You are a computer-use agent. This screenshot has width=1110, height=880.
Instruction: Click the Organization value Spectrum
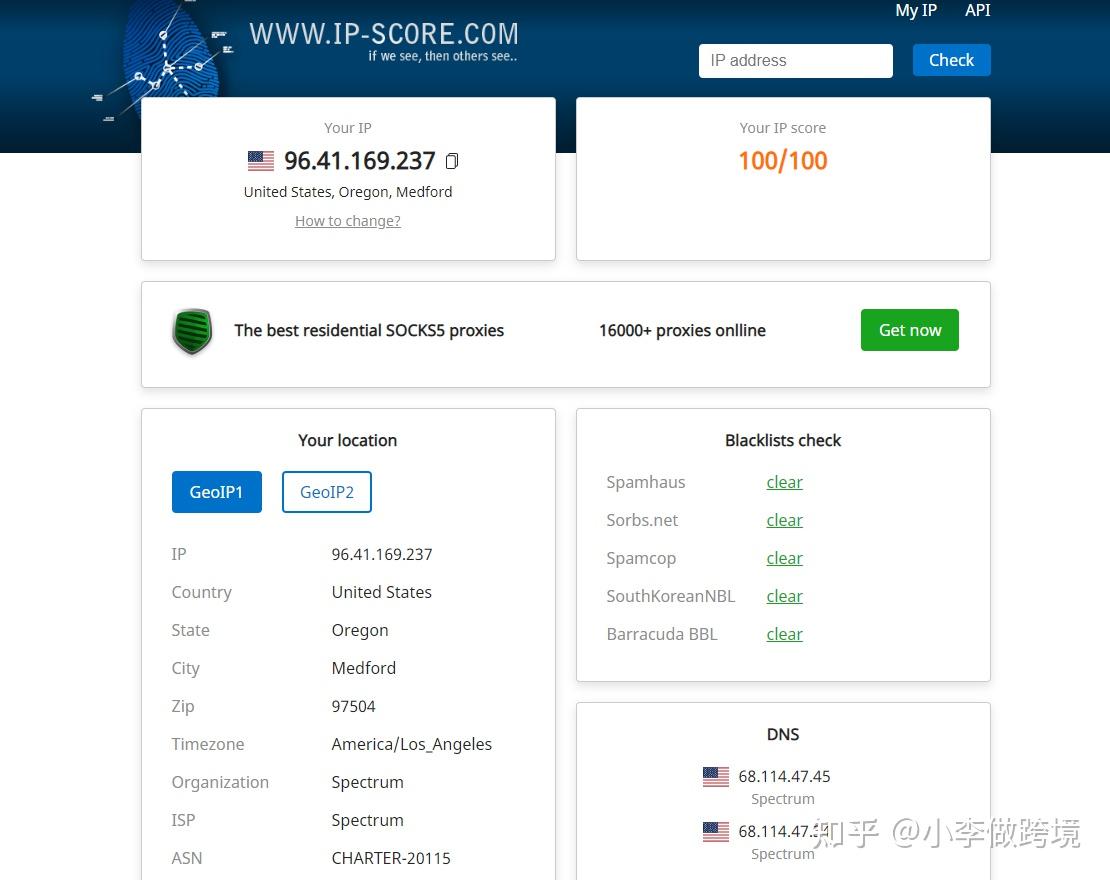367,783
